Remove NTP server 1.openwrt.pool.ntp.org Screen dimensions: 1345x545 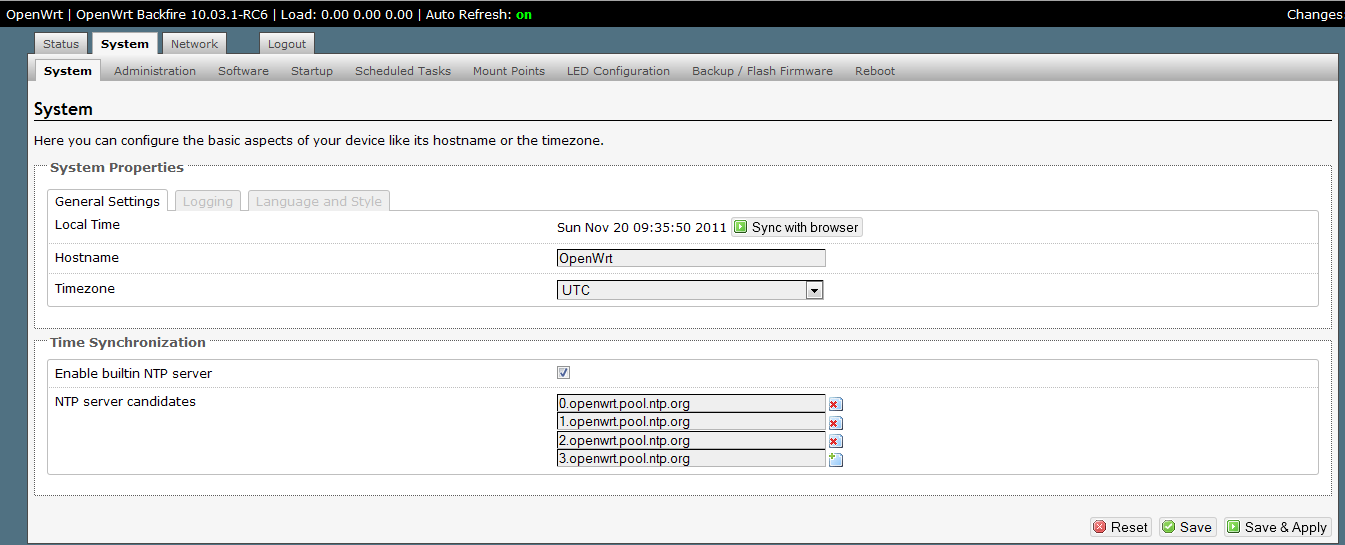(836, 423)
